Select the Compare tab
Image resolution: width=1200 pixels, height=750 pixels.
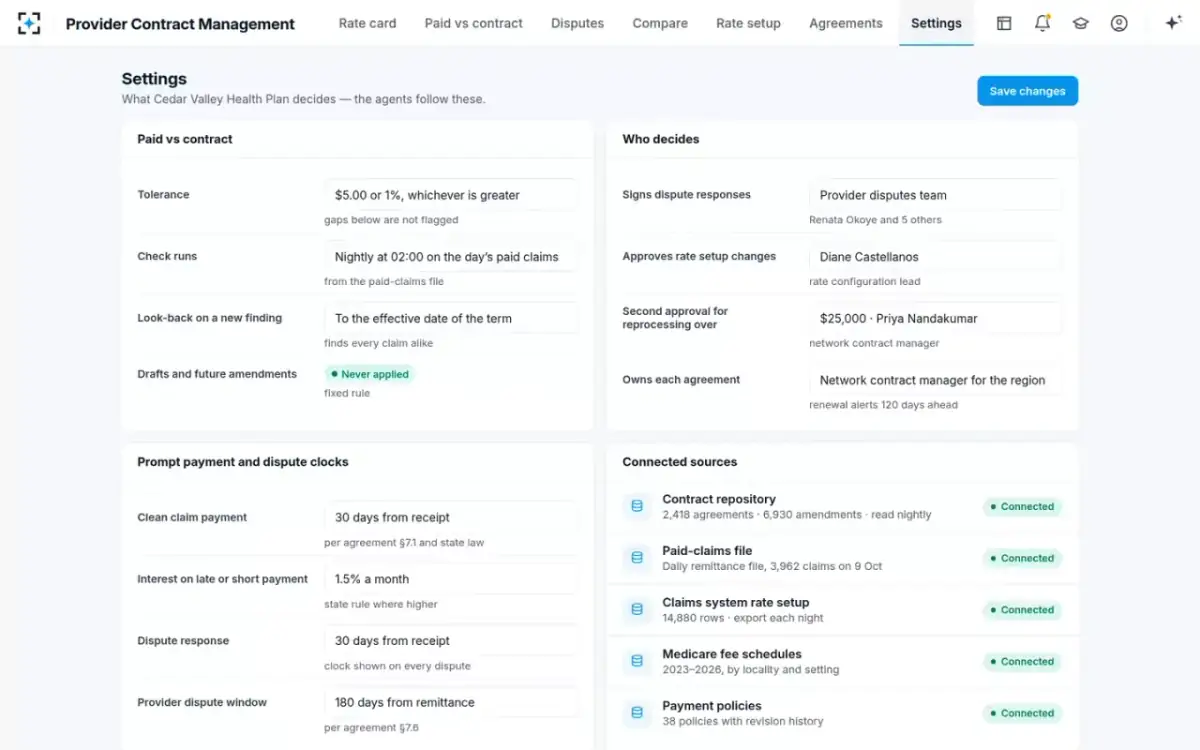point(660,23)
